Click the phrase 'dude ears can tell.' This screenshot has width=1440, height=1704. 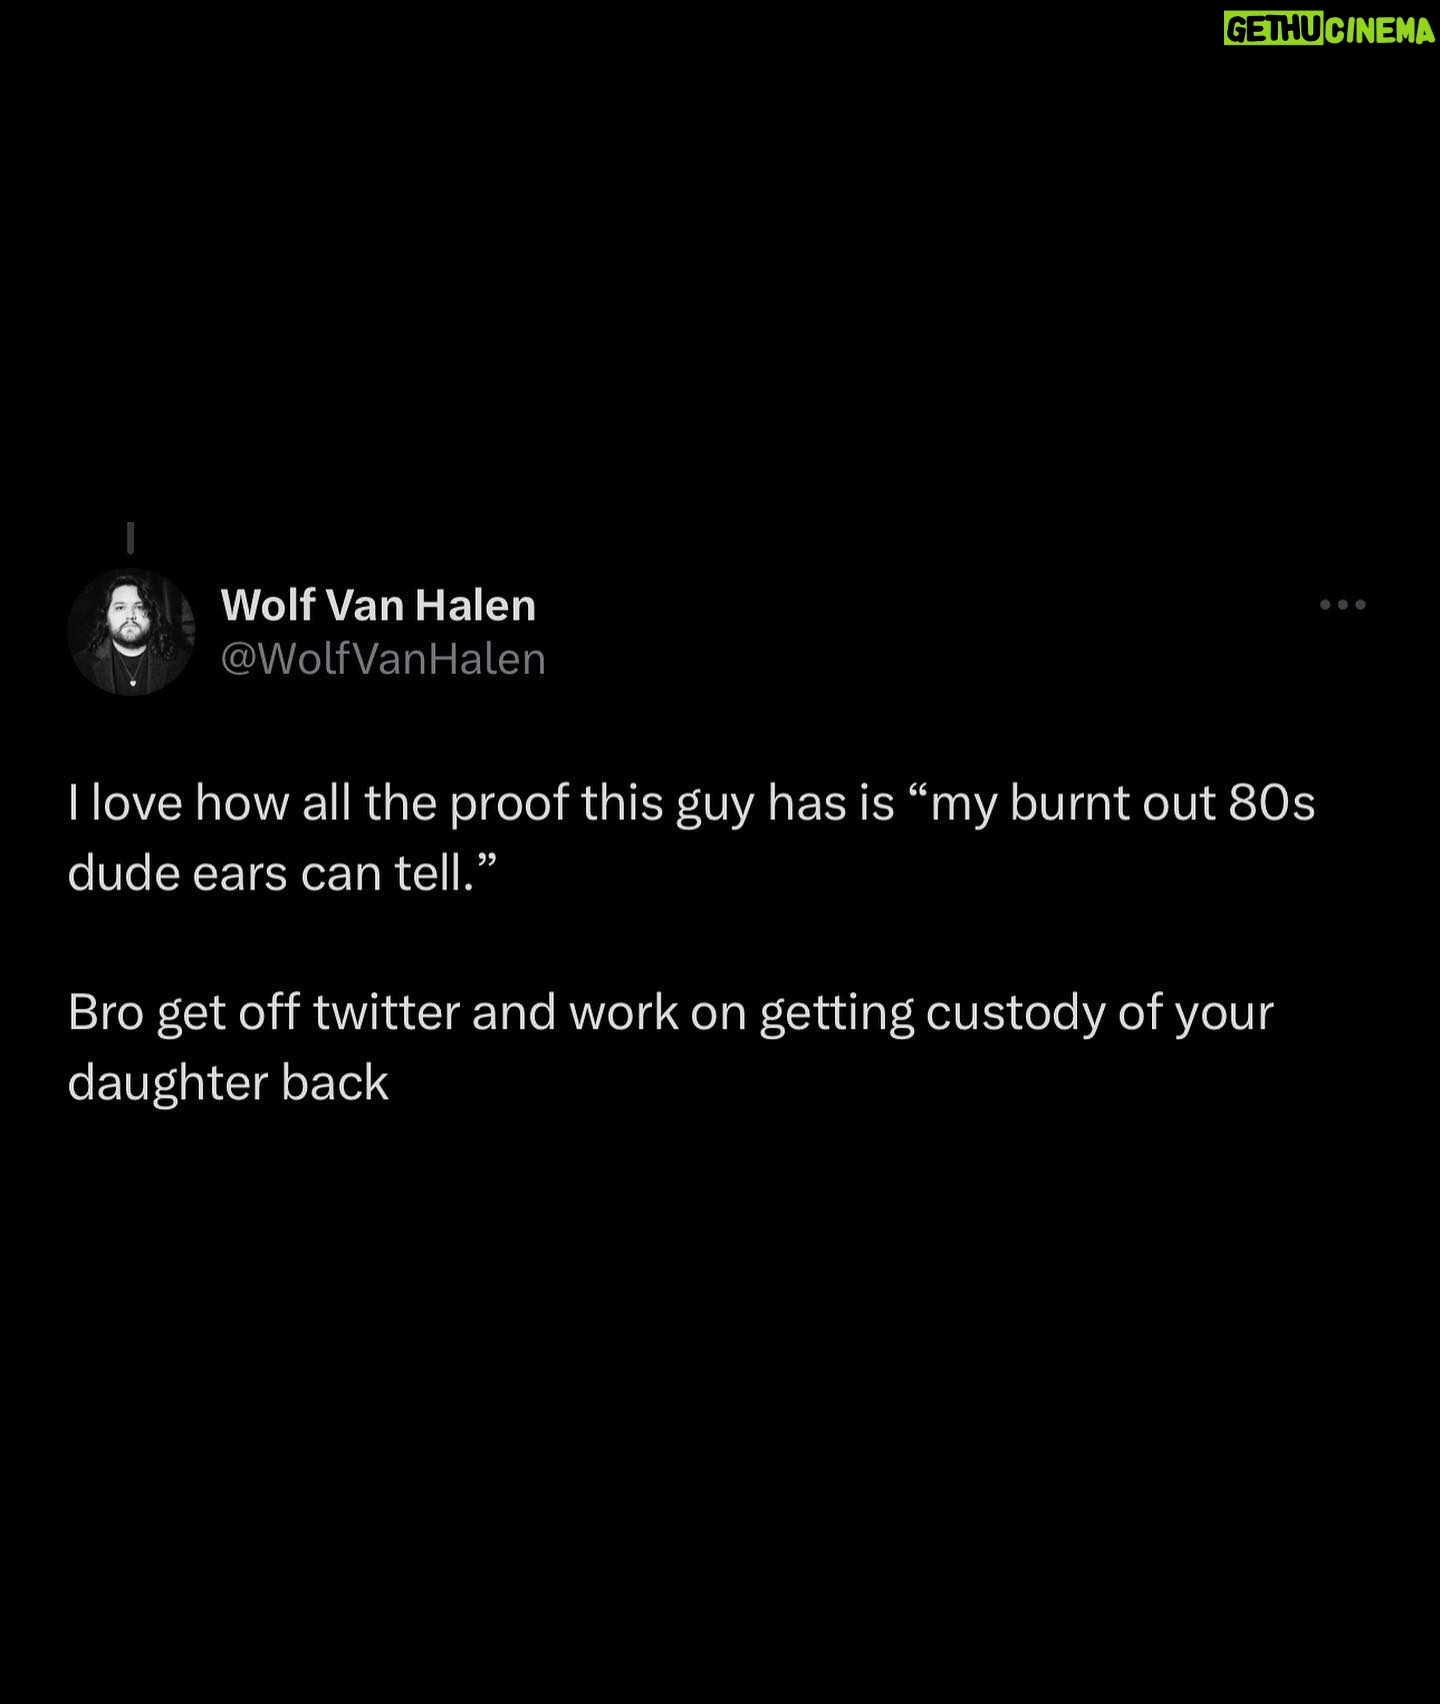282,873
